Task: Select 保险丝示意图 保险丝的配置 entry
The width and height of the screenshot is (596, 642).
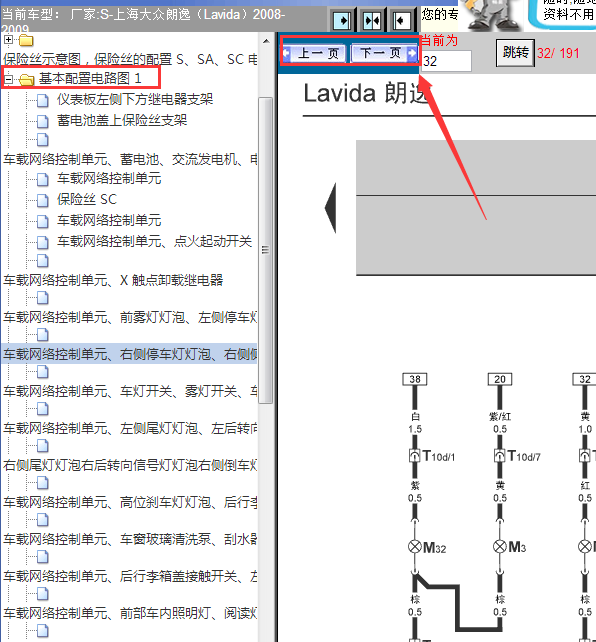Action: [x=130, y=59]
